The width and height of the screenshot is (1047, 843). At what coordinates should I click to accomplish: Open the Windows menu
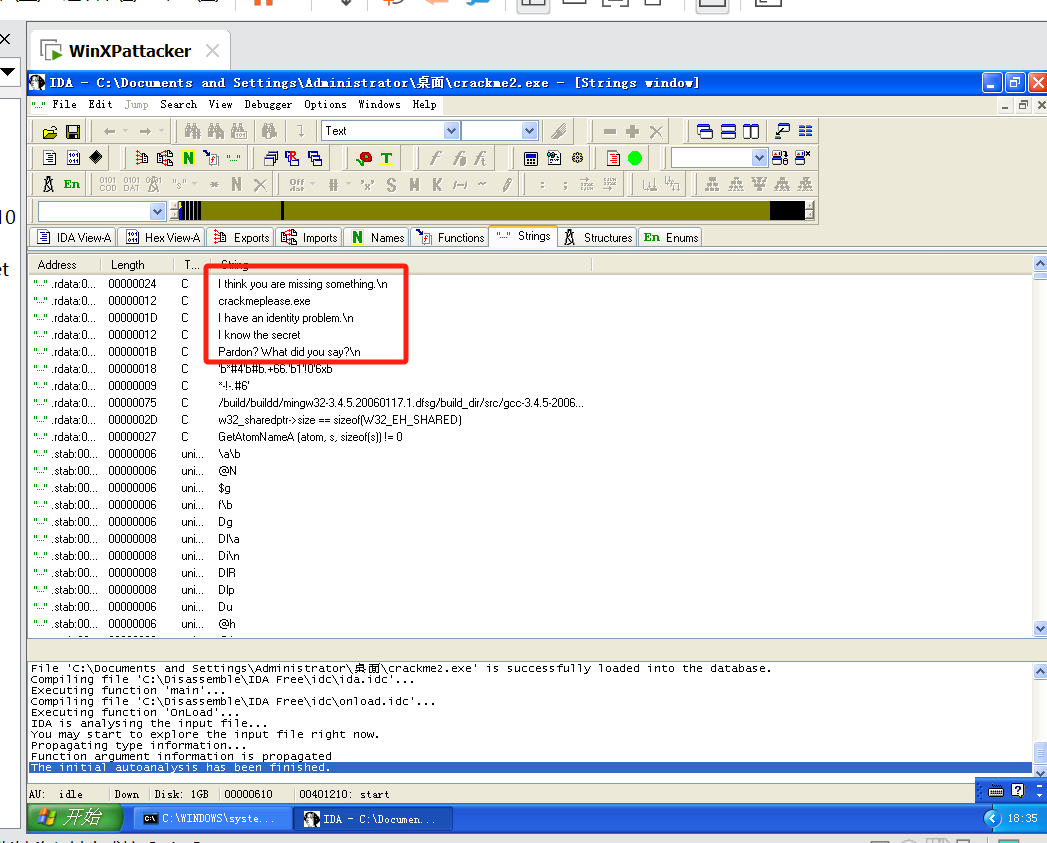tap(379, 104)
